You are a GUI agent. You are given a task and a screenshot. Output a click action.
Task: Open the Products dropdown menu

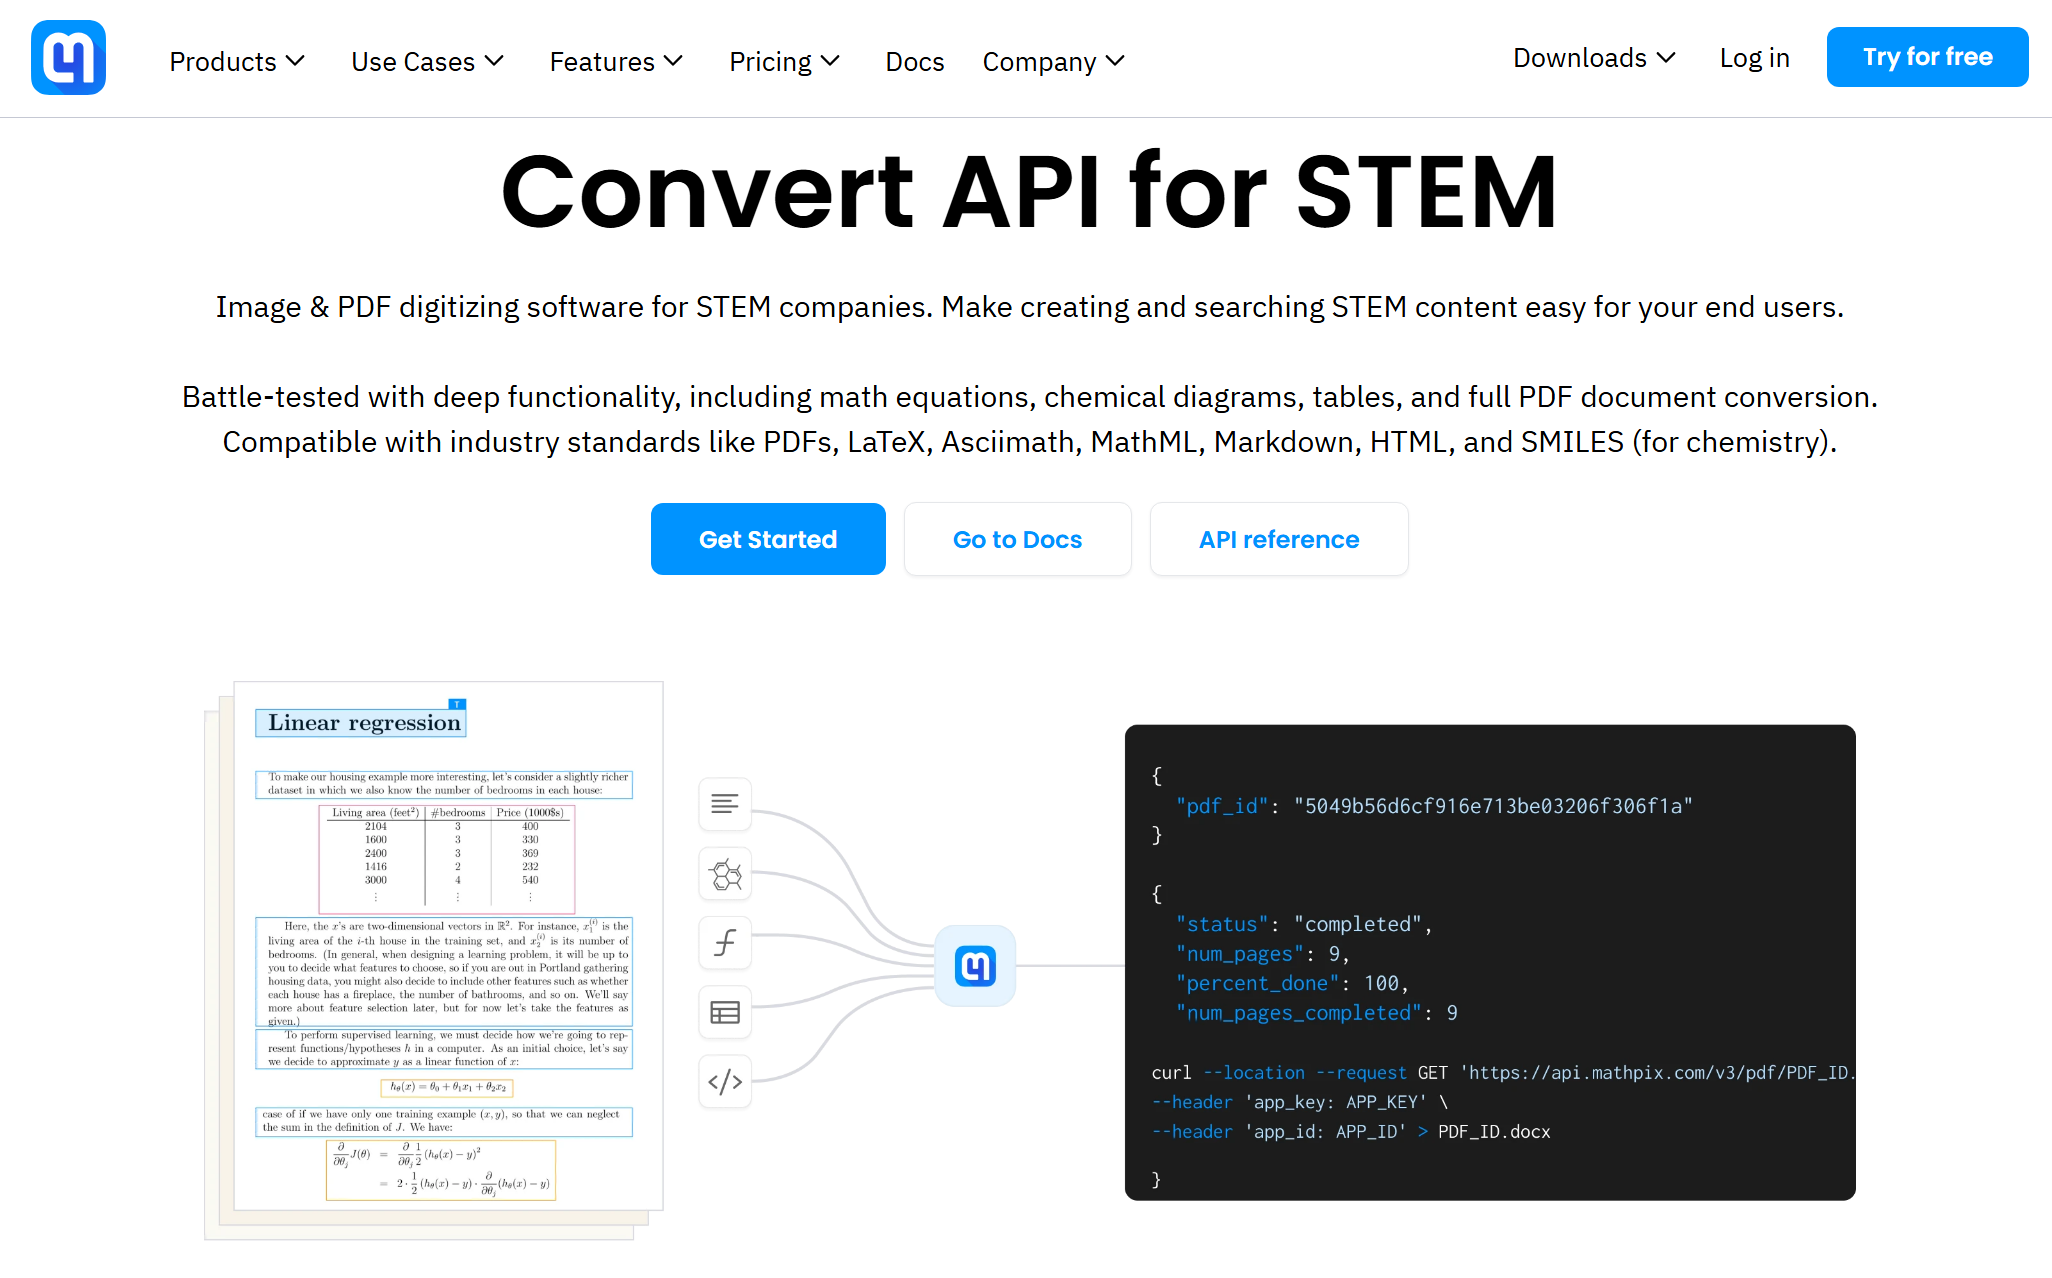click(x=237, y=61)
